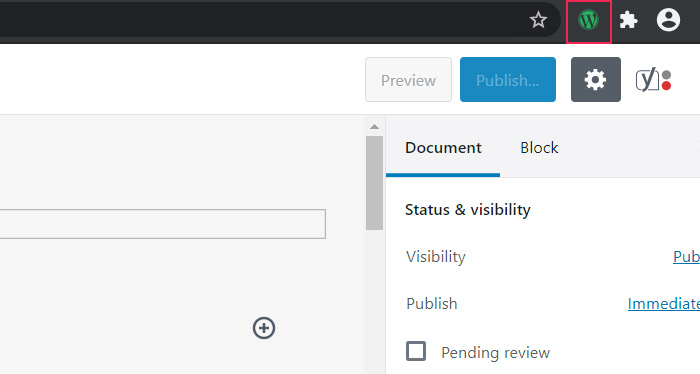700x374 pixels.
Task: Bookmark this page with the star
Action: point(538,20)
